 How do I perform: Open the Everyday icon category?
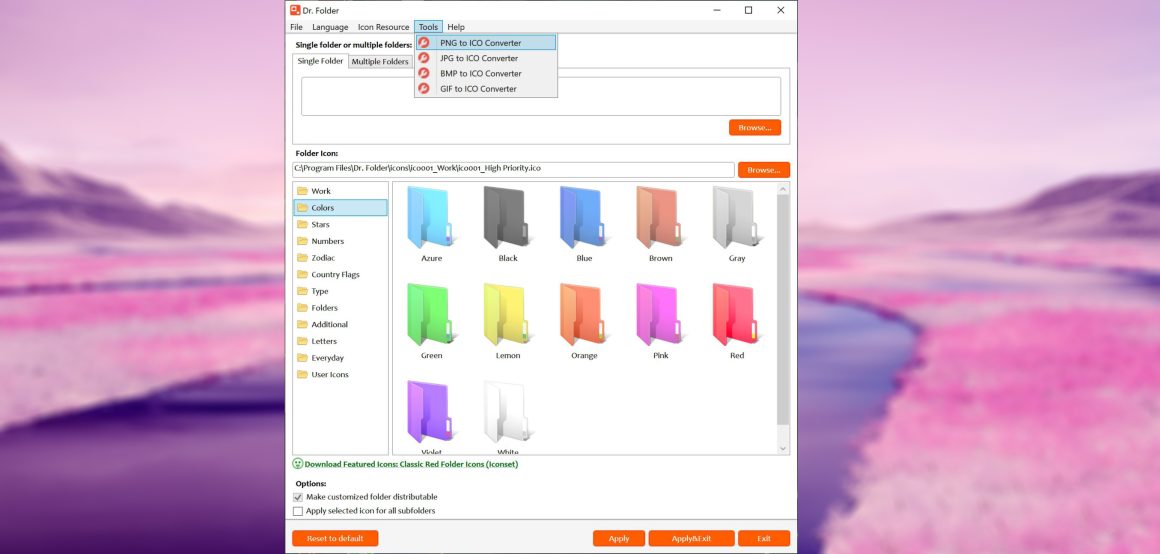click(340, 358)
